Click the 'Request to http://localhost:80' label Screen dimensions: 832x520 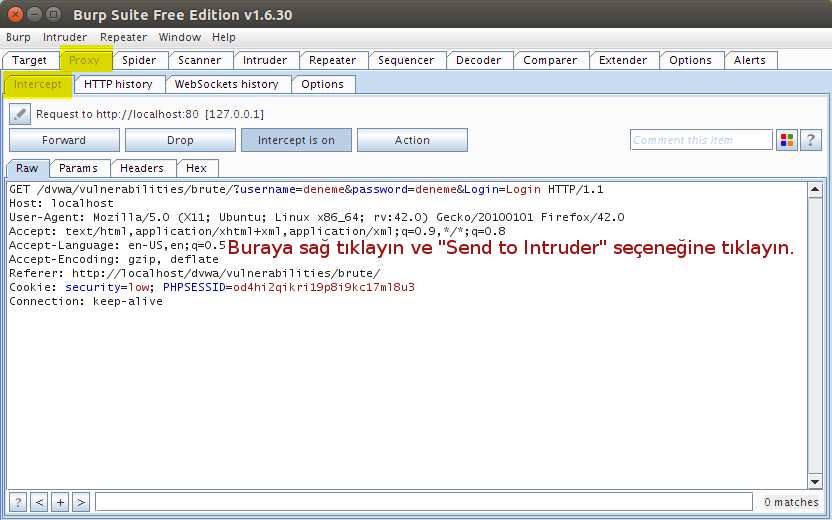point(150,114)
